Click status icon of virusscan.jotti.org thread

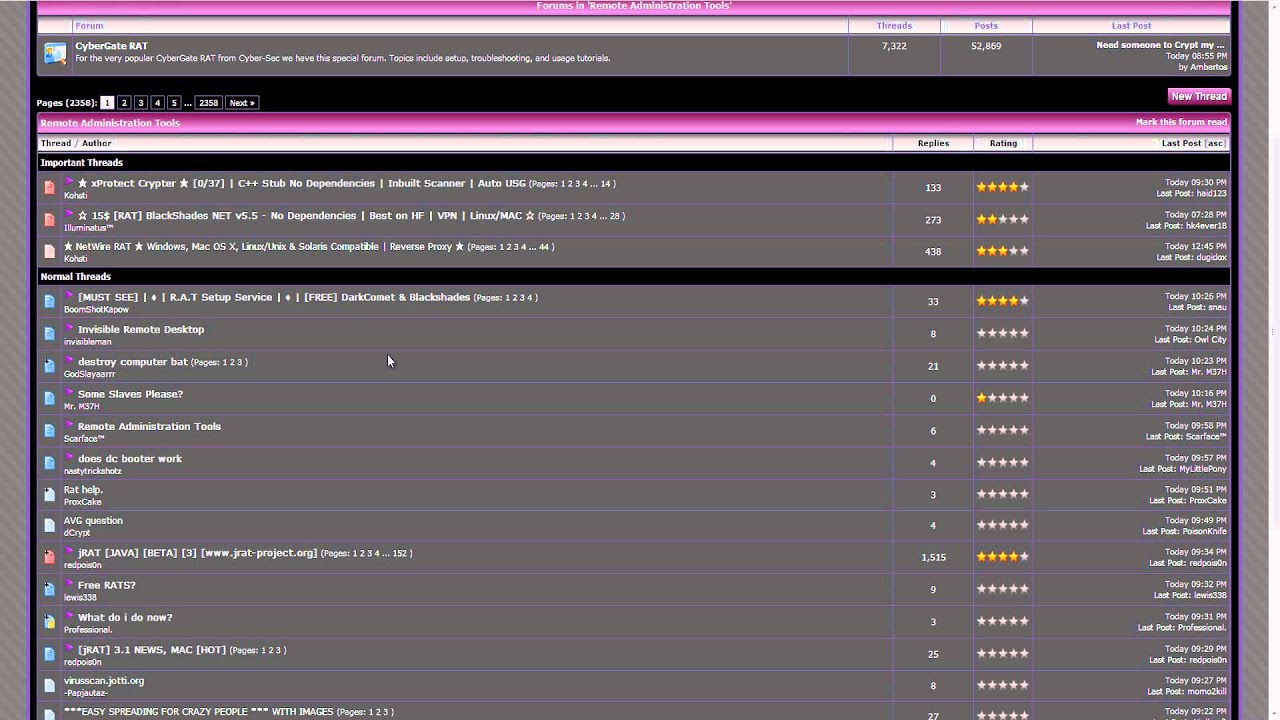coord(49,685)
